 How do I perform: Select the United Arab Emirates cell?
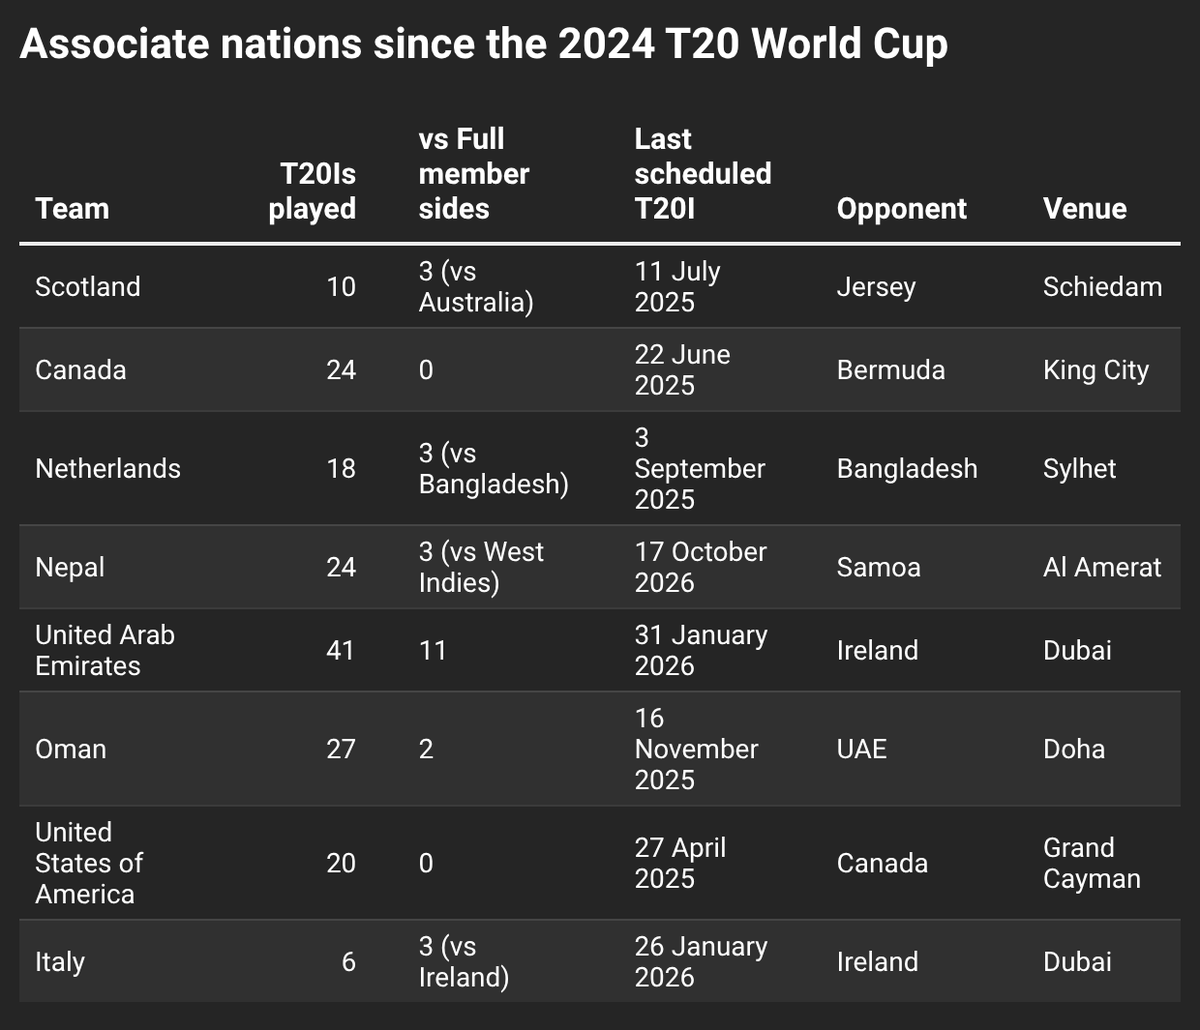point(104,650)
